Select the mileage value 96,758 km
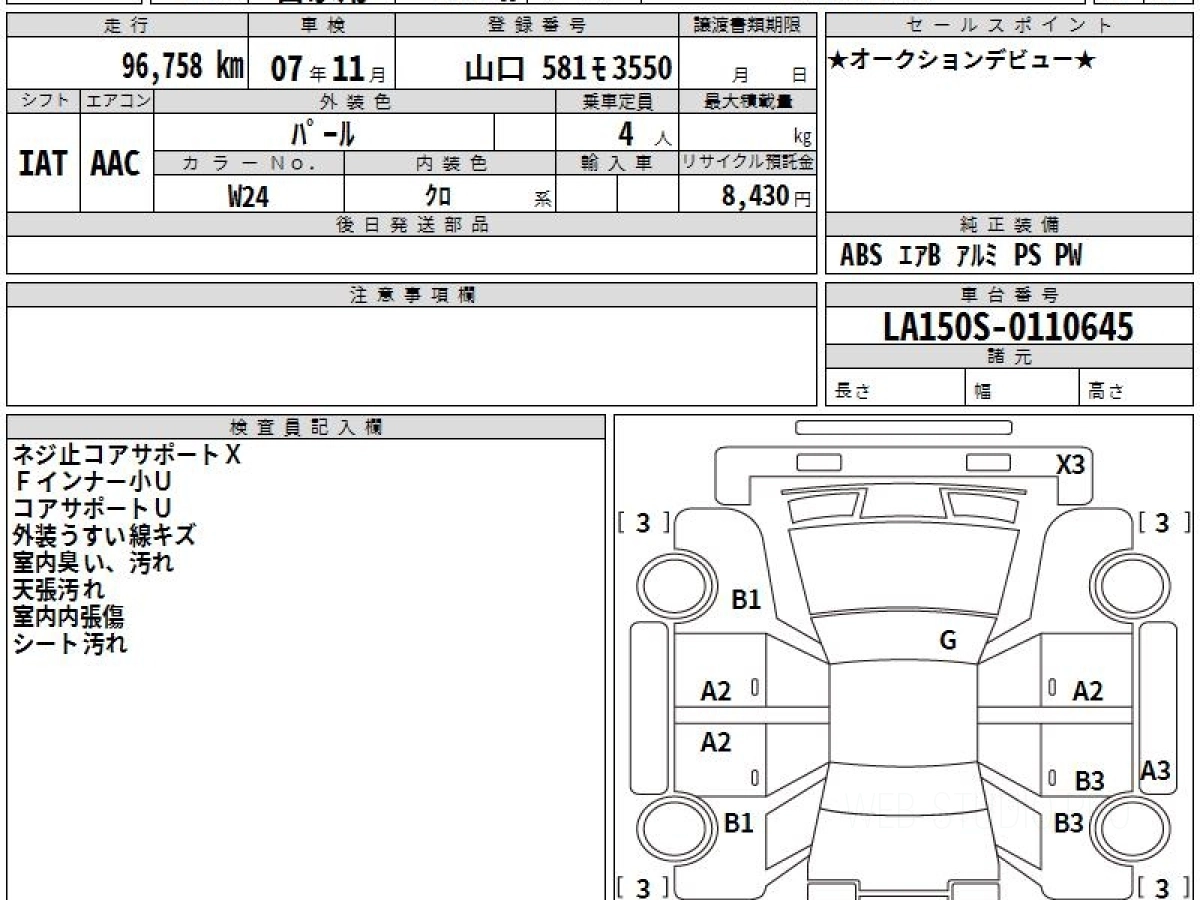The image size is (1200, 900). click(182, 67)
